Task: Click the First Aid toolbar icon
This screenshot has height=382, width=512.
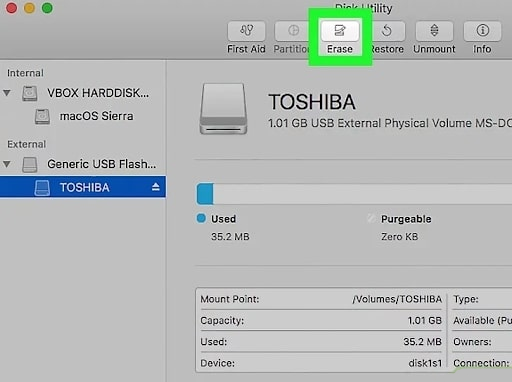Action: coord(246,31)
